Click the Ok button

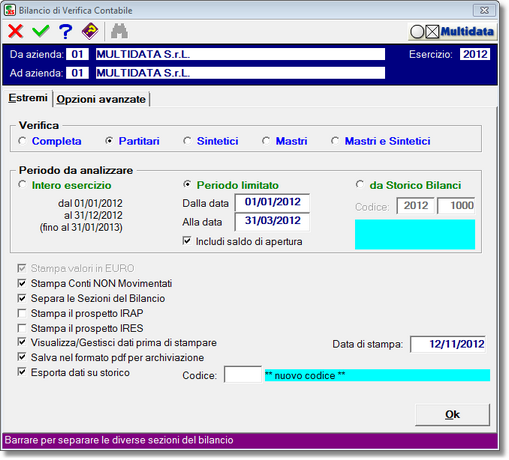452,414
